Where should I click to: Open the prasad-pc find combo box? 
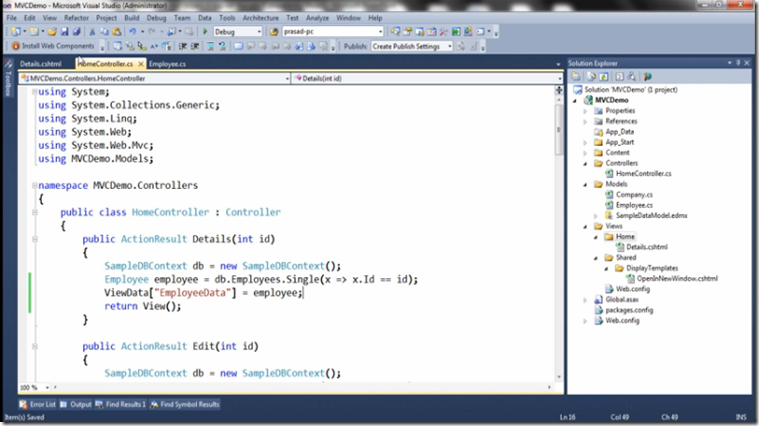pyautogui.click(x=333, y=32)
